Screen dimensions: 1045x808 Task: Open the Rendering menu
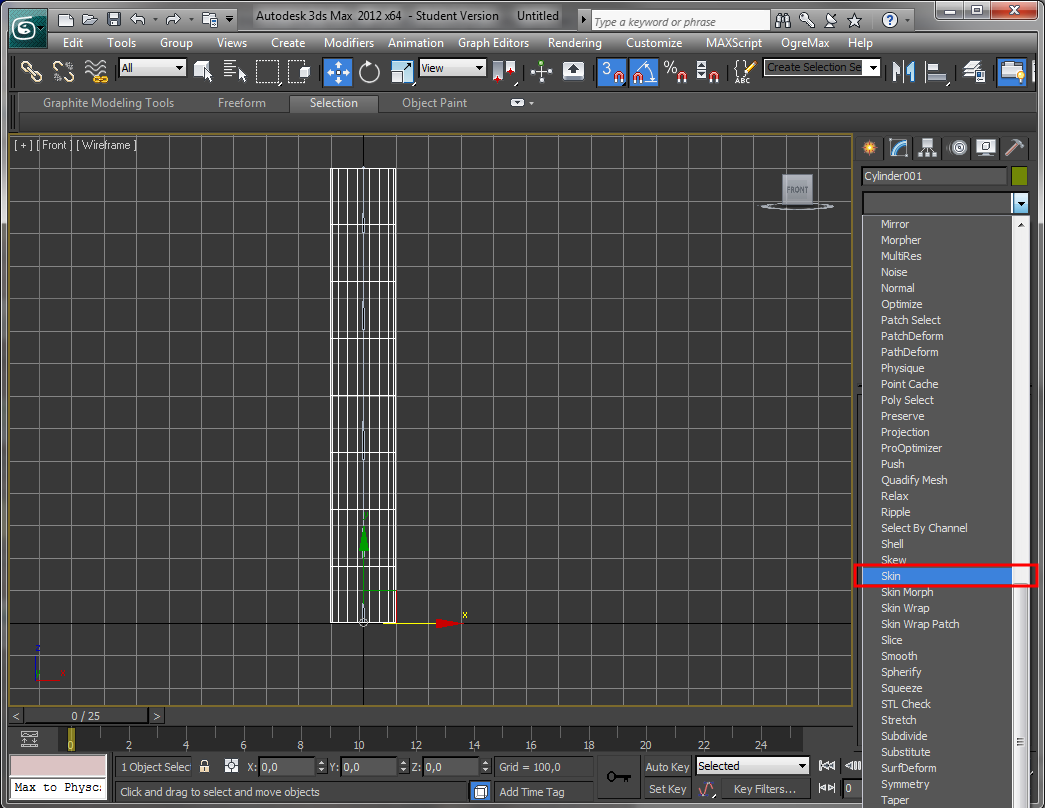tap(574, 43)
